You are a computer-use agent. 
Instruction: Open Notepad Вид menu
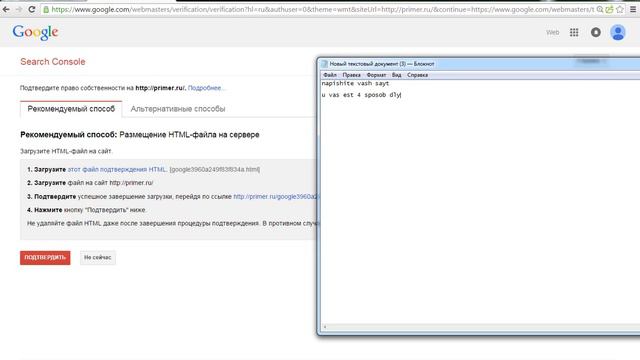396,75
